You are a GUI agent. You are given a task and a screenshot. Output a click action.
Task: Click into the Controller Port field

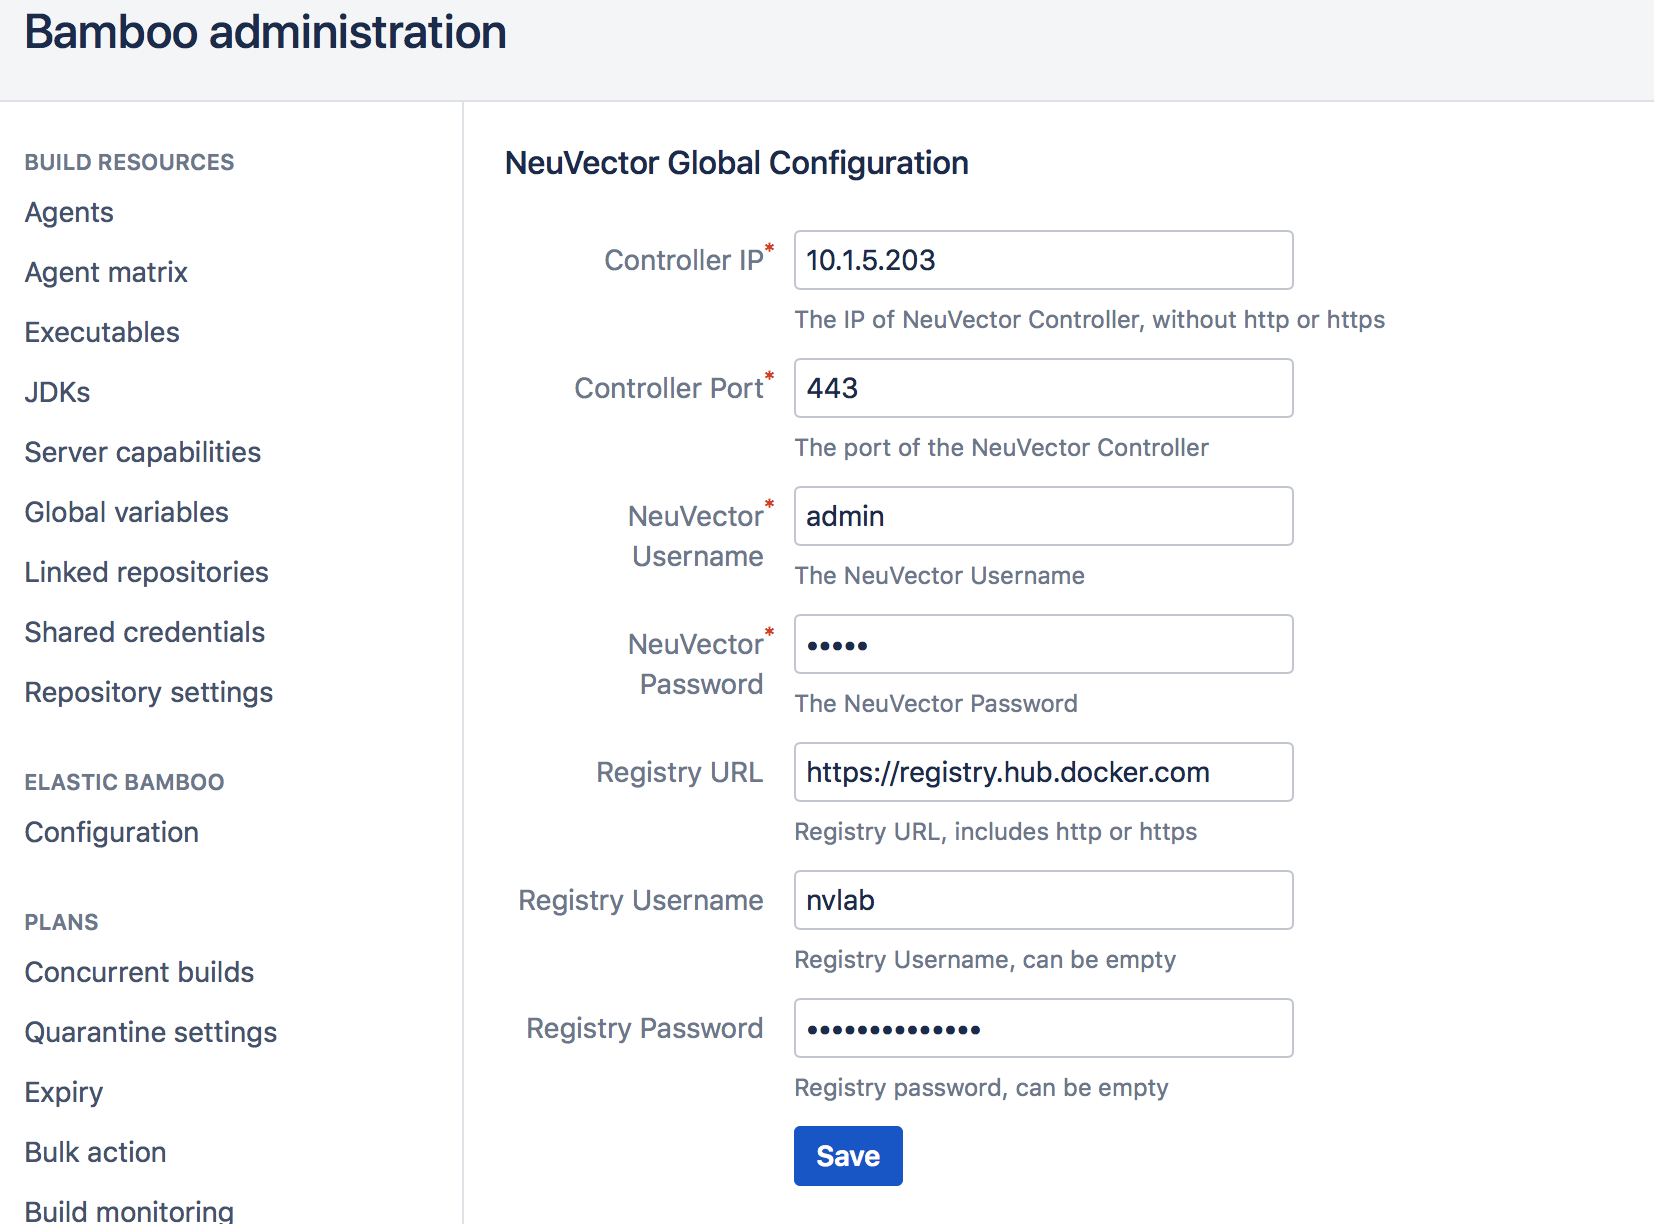point(1042,388)
